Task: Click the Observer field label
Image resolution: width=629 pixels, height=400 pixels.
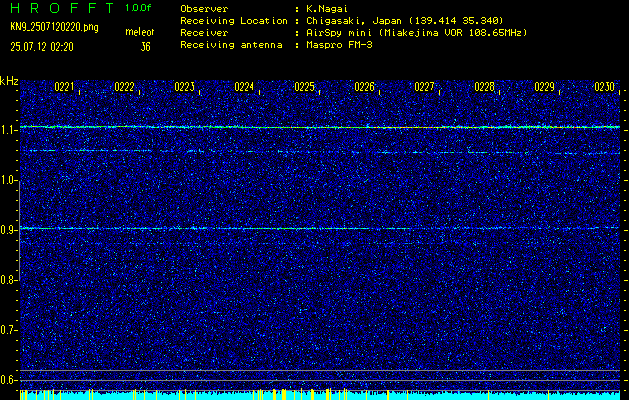Action: (x=204, y=9)
